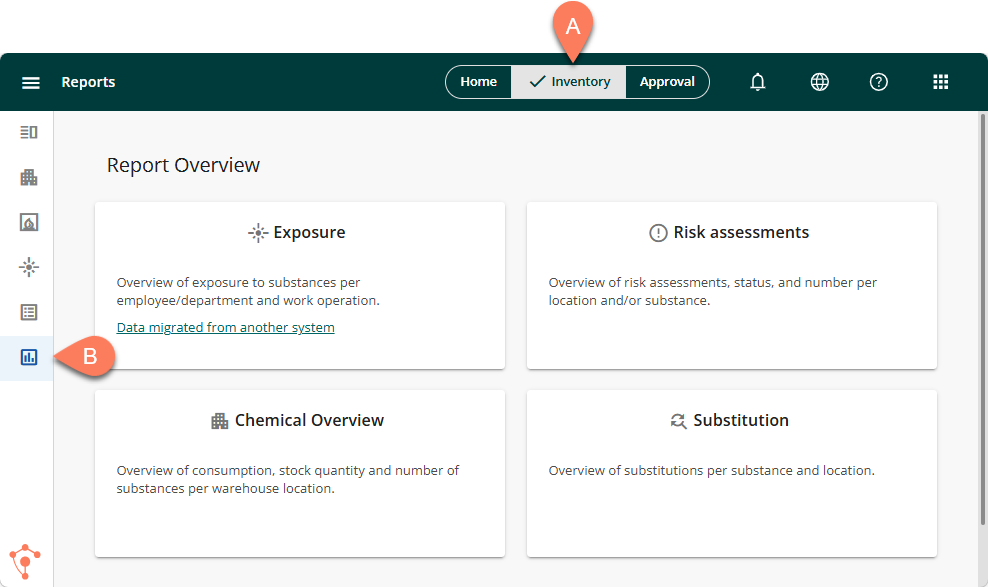Switch to the Approval module
The image size is (988, 587).
coord(667,82)
